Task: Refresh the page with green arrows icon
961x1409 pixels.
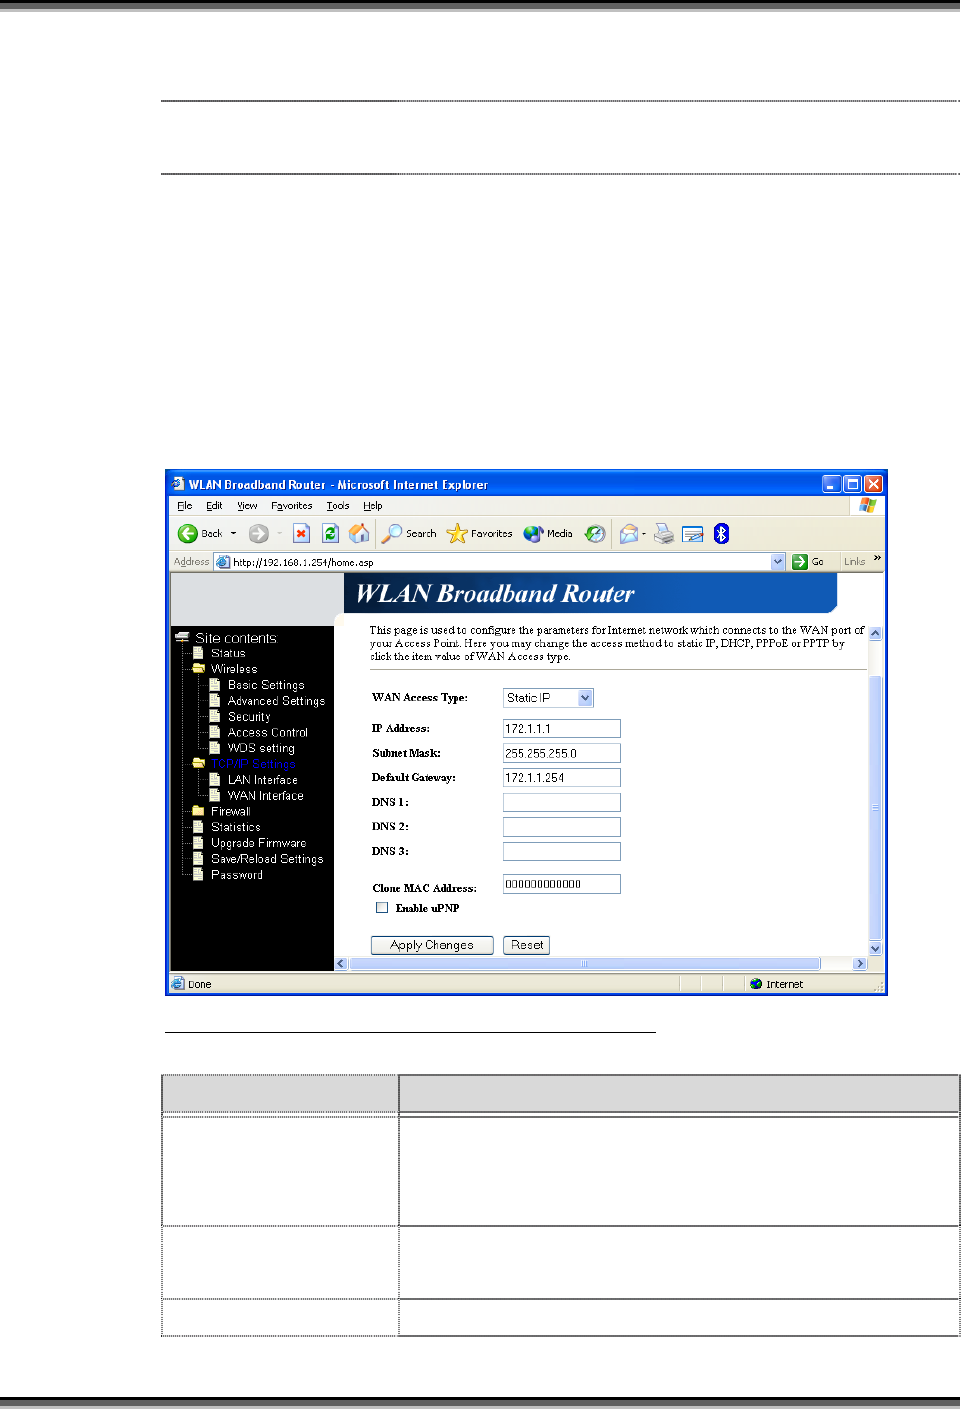Action: [x=330, y=534]
